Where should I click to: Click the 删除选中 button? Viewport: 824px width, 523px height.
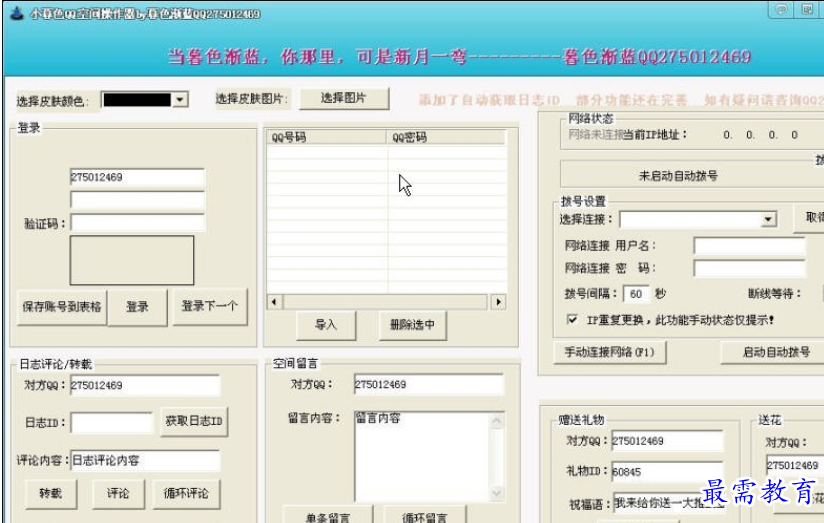413,325
